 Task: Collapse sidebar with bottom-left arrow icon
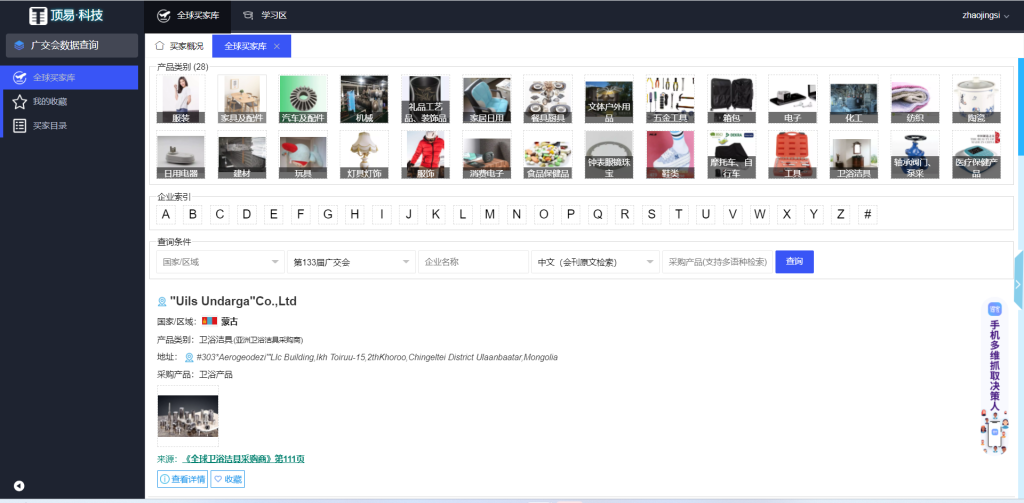pos(19,486)
